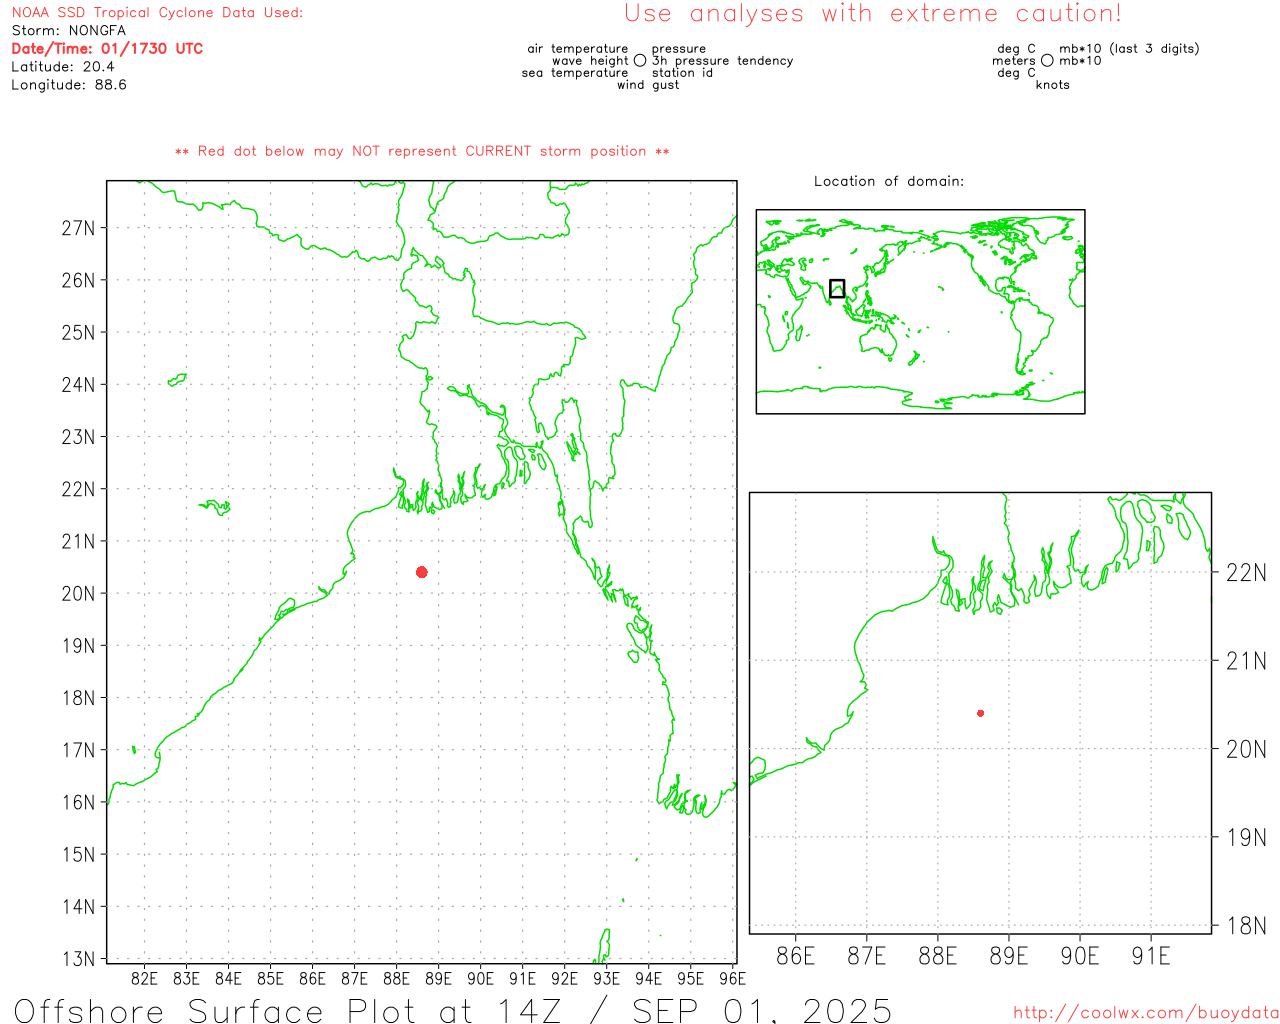Image resolution: width=1280 pixels, height=1024 pixels.
Task: Click the red storm dot on zoomed inset map
Action: pos(981,713)
